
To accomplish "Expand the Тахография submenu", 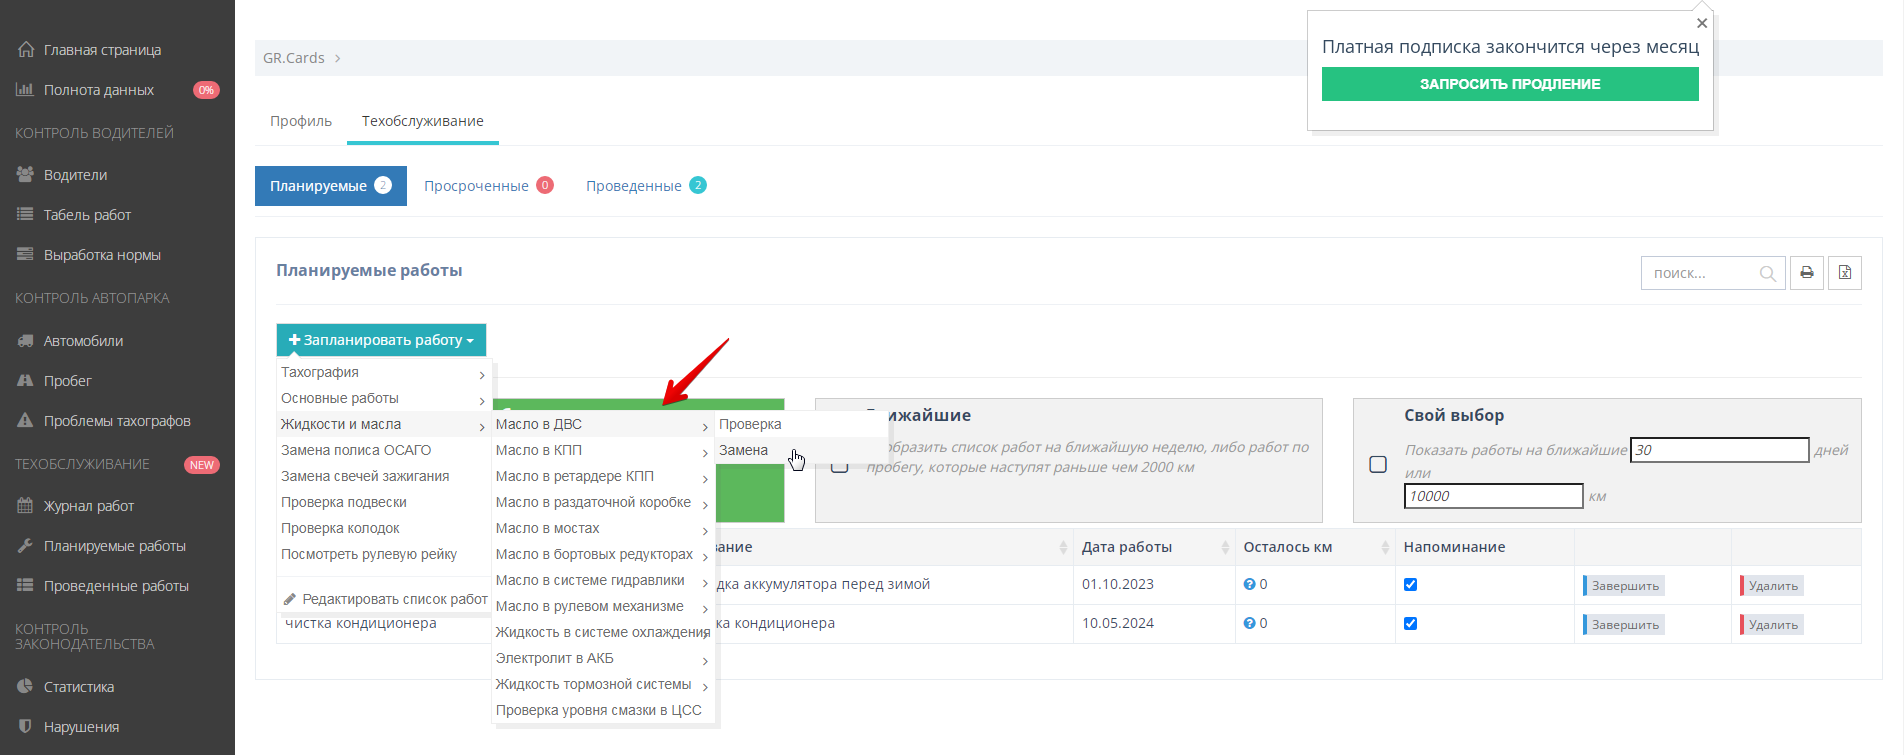I will point(384,372).
